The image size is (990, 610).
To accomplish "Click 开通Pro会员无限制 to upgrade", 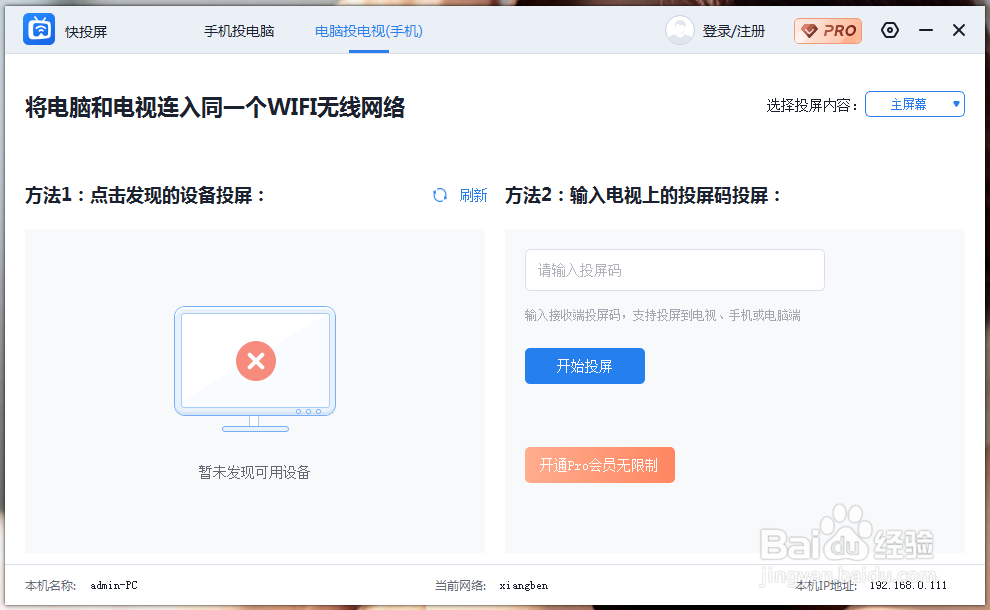I will pos(600,465).
